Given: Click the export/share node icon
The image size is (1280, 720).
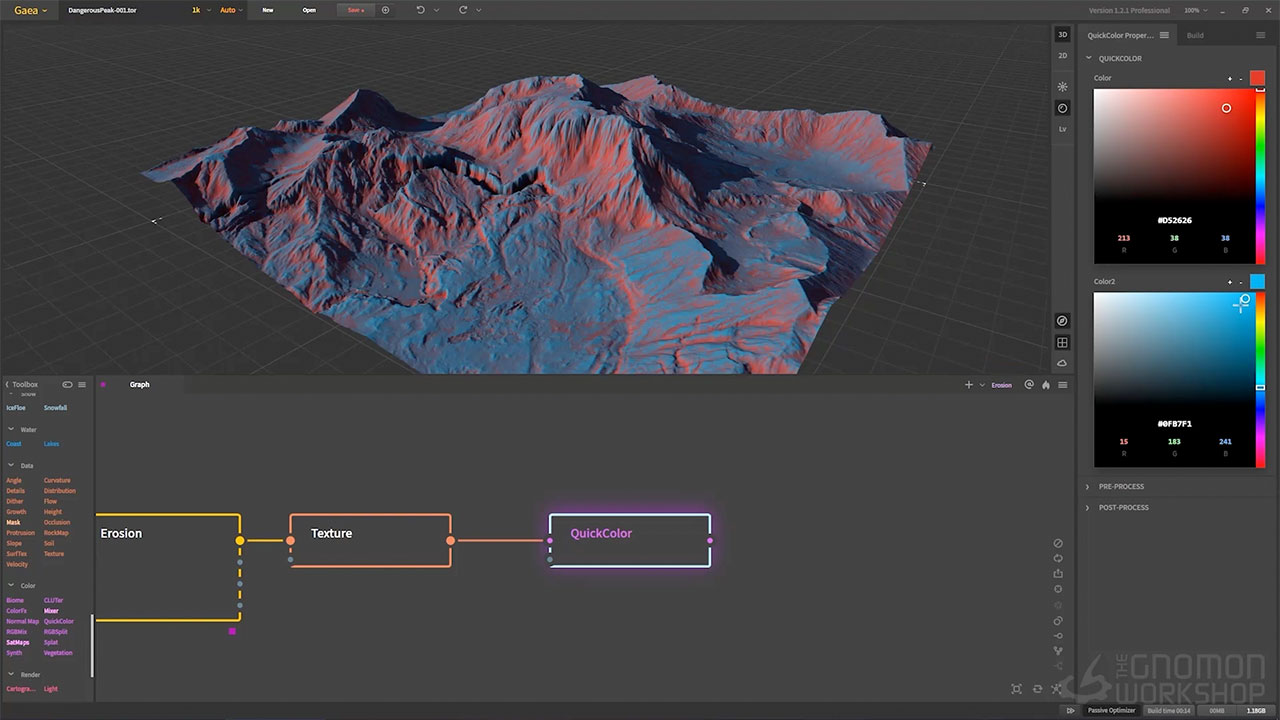Looking at the screenshot, I should pyautogui.click(x=1058, y=574).
